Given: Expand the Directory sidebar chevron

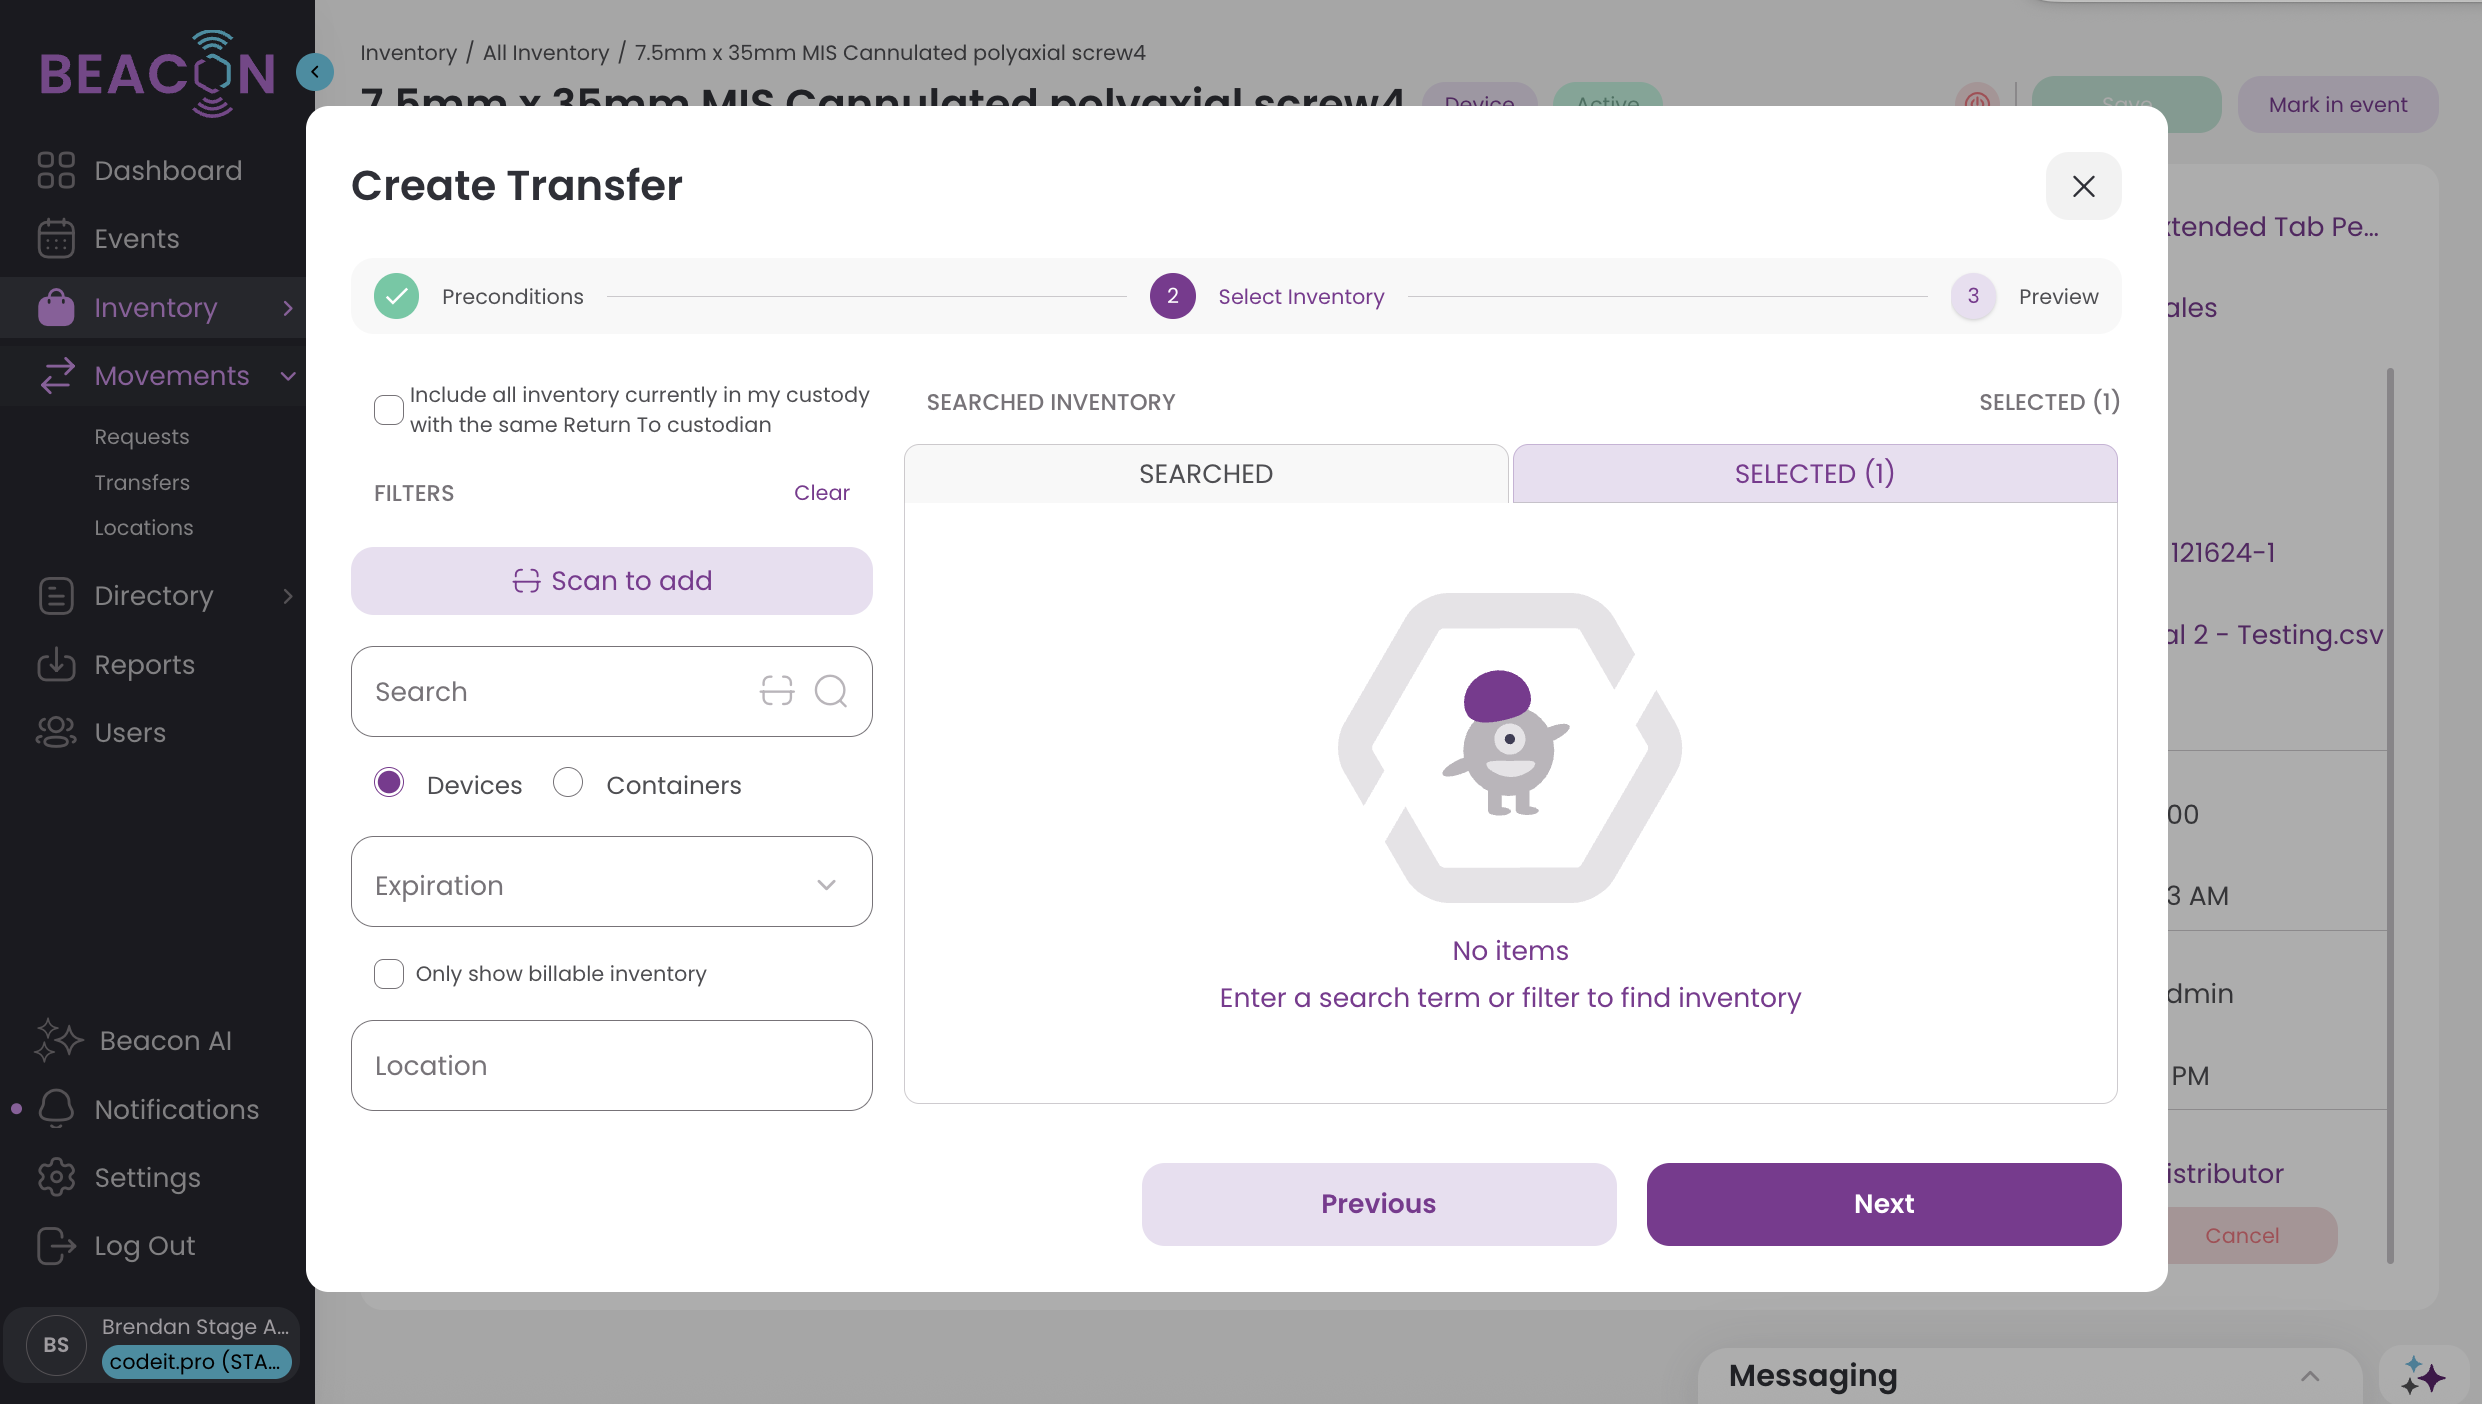Looking at the screenshot, I should point(288,596).
